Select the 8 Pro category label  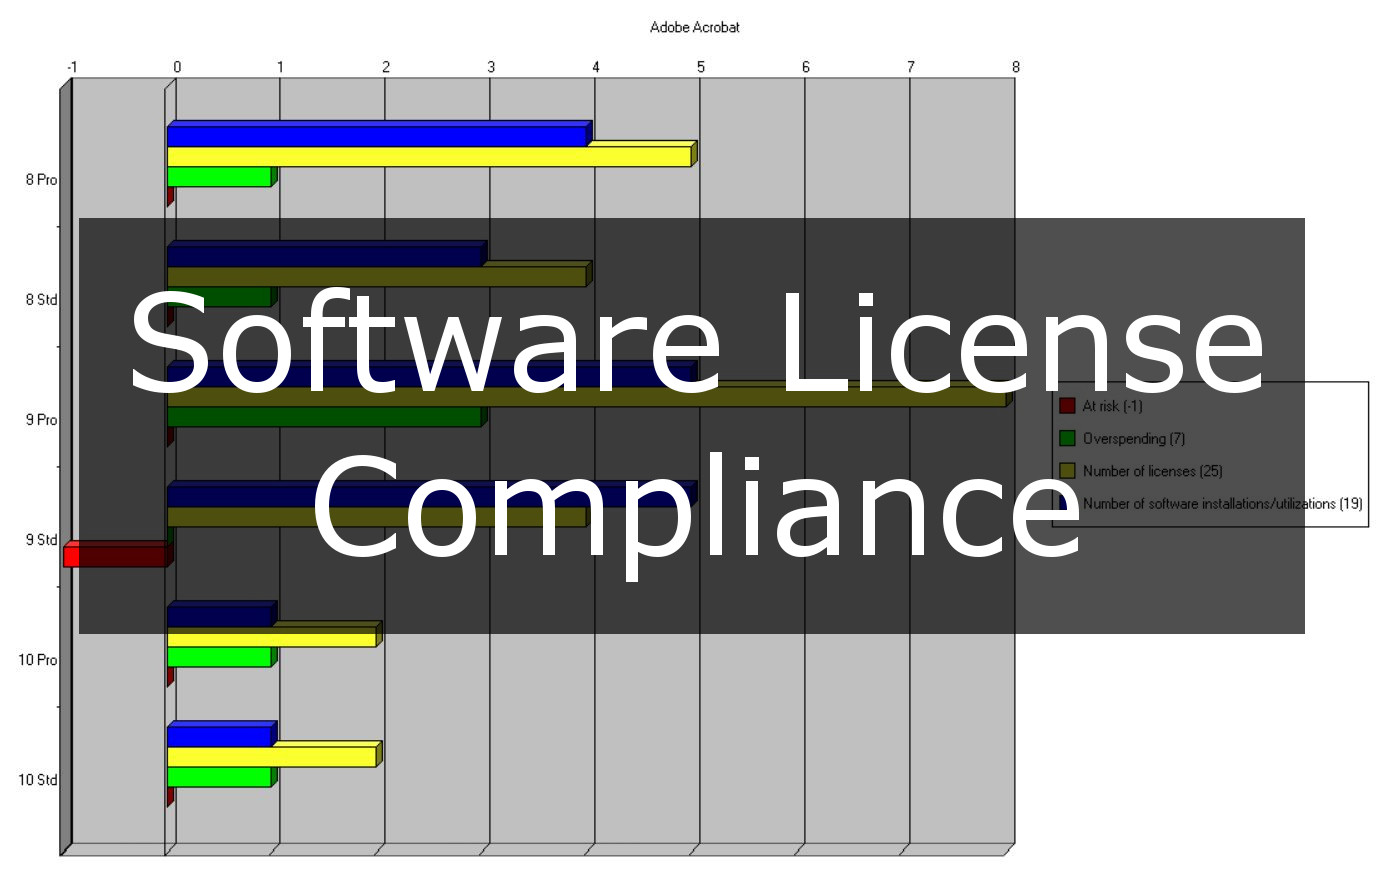tap(41, 180)
